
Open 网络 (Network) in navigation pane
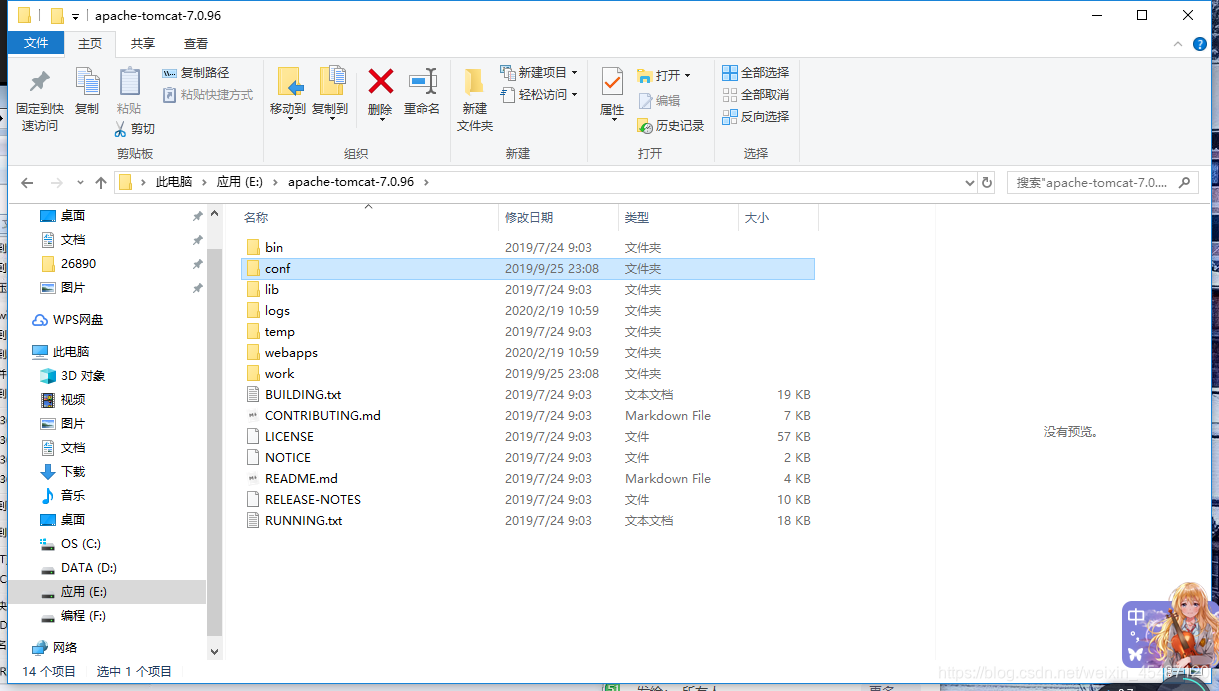tap(65, 648)
